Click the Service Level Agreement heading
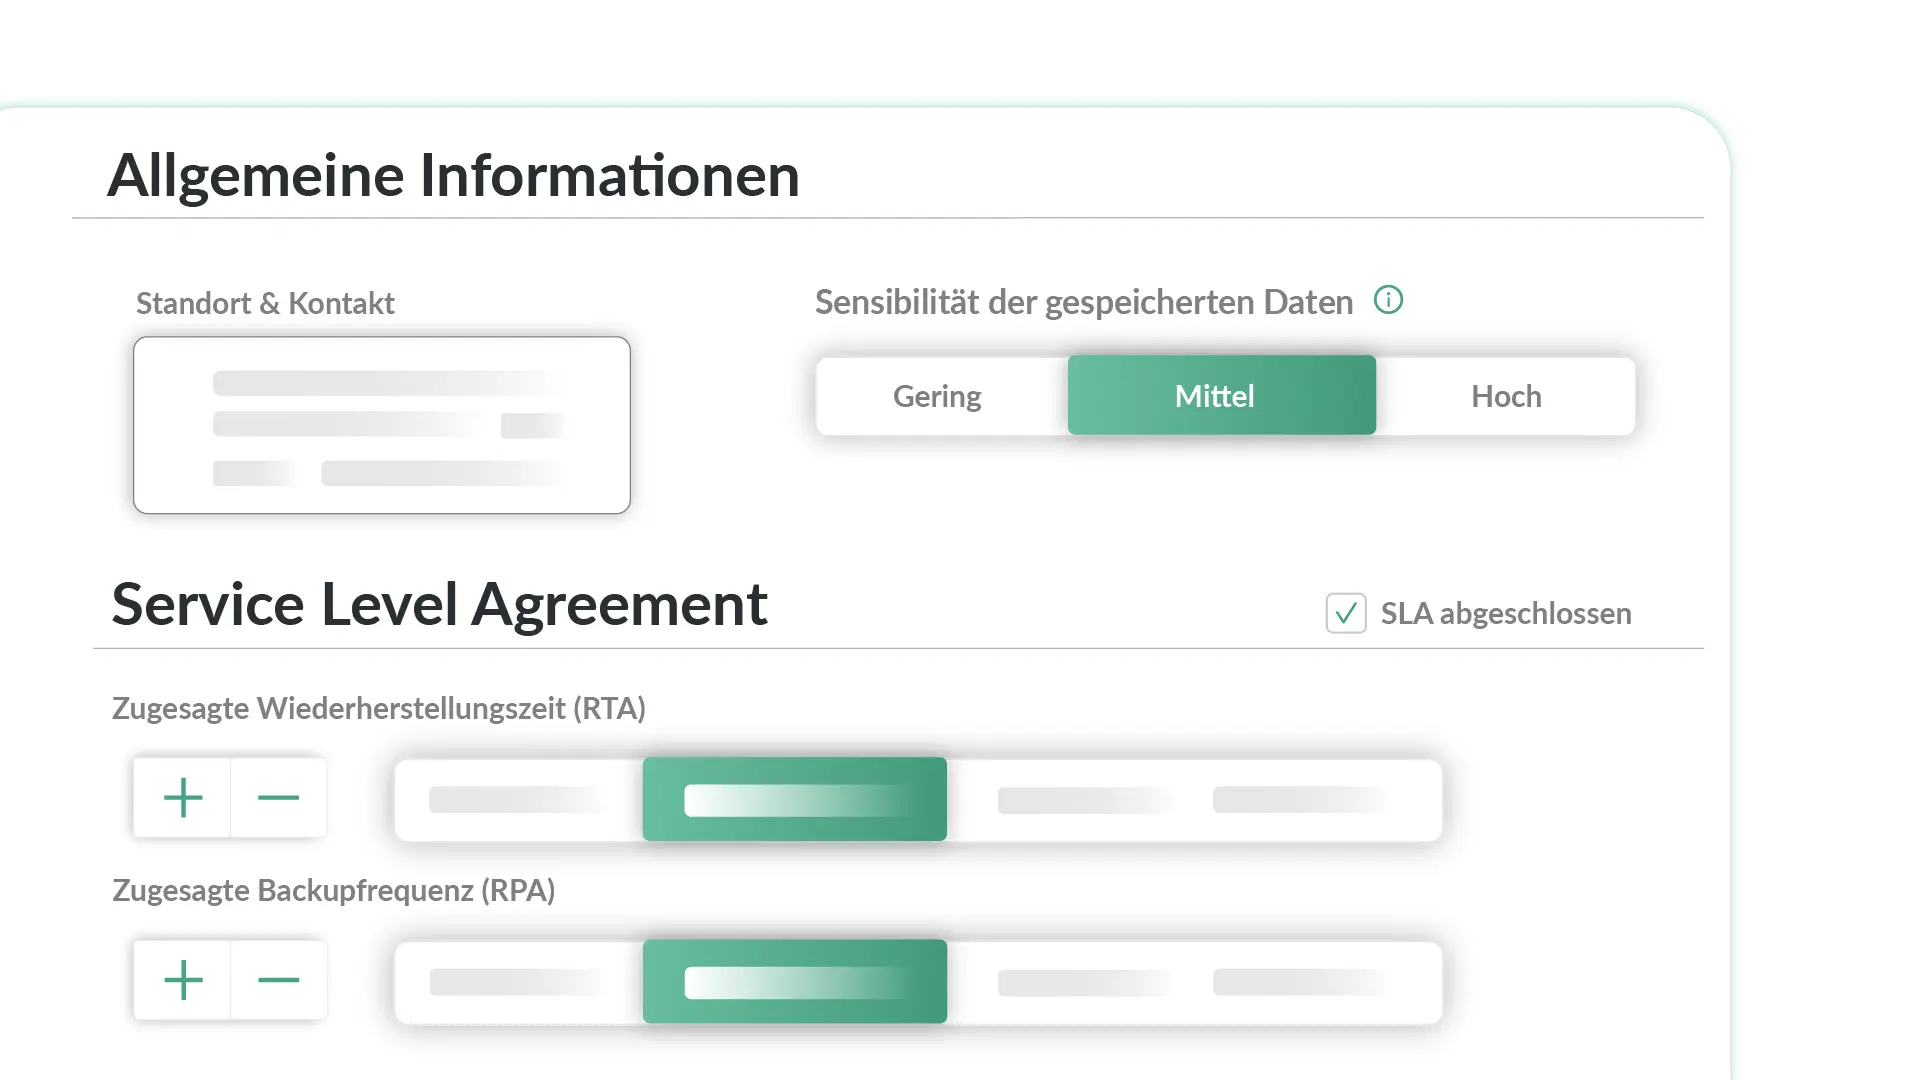The width and height of the screenshot is (1920, 1080). (439, 605)
